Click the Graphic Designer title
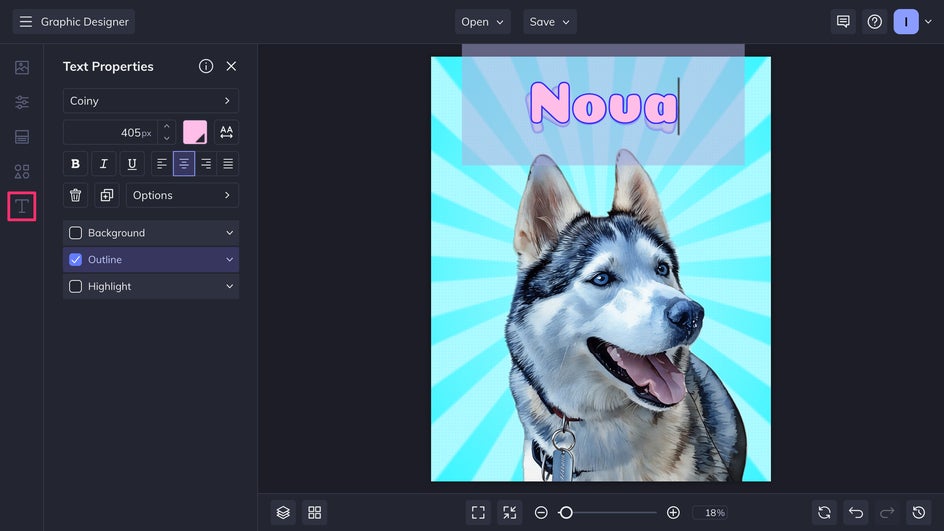The width and height of the screenshot is (944, 531). [84, 22]
